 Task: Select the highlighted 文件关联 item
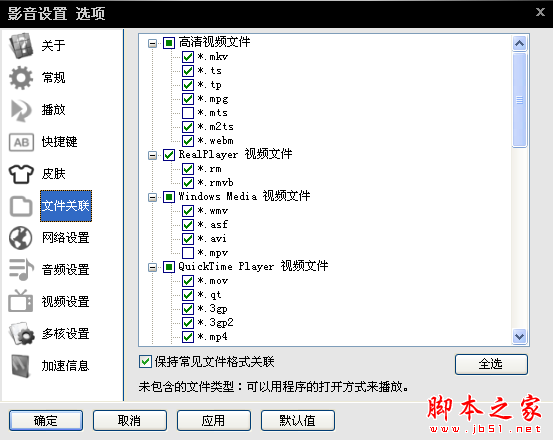click(66, 206)
